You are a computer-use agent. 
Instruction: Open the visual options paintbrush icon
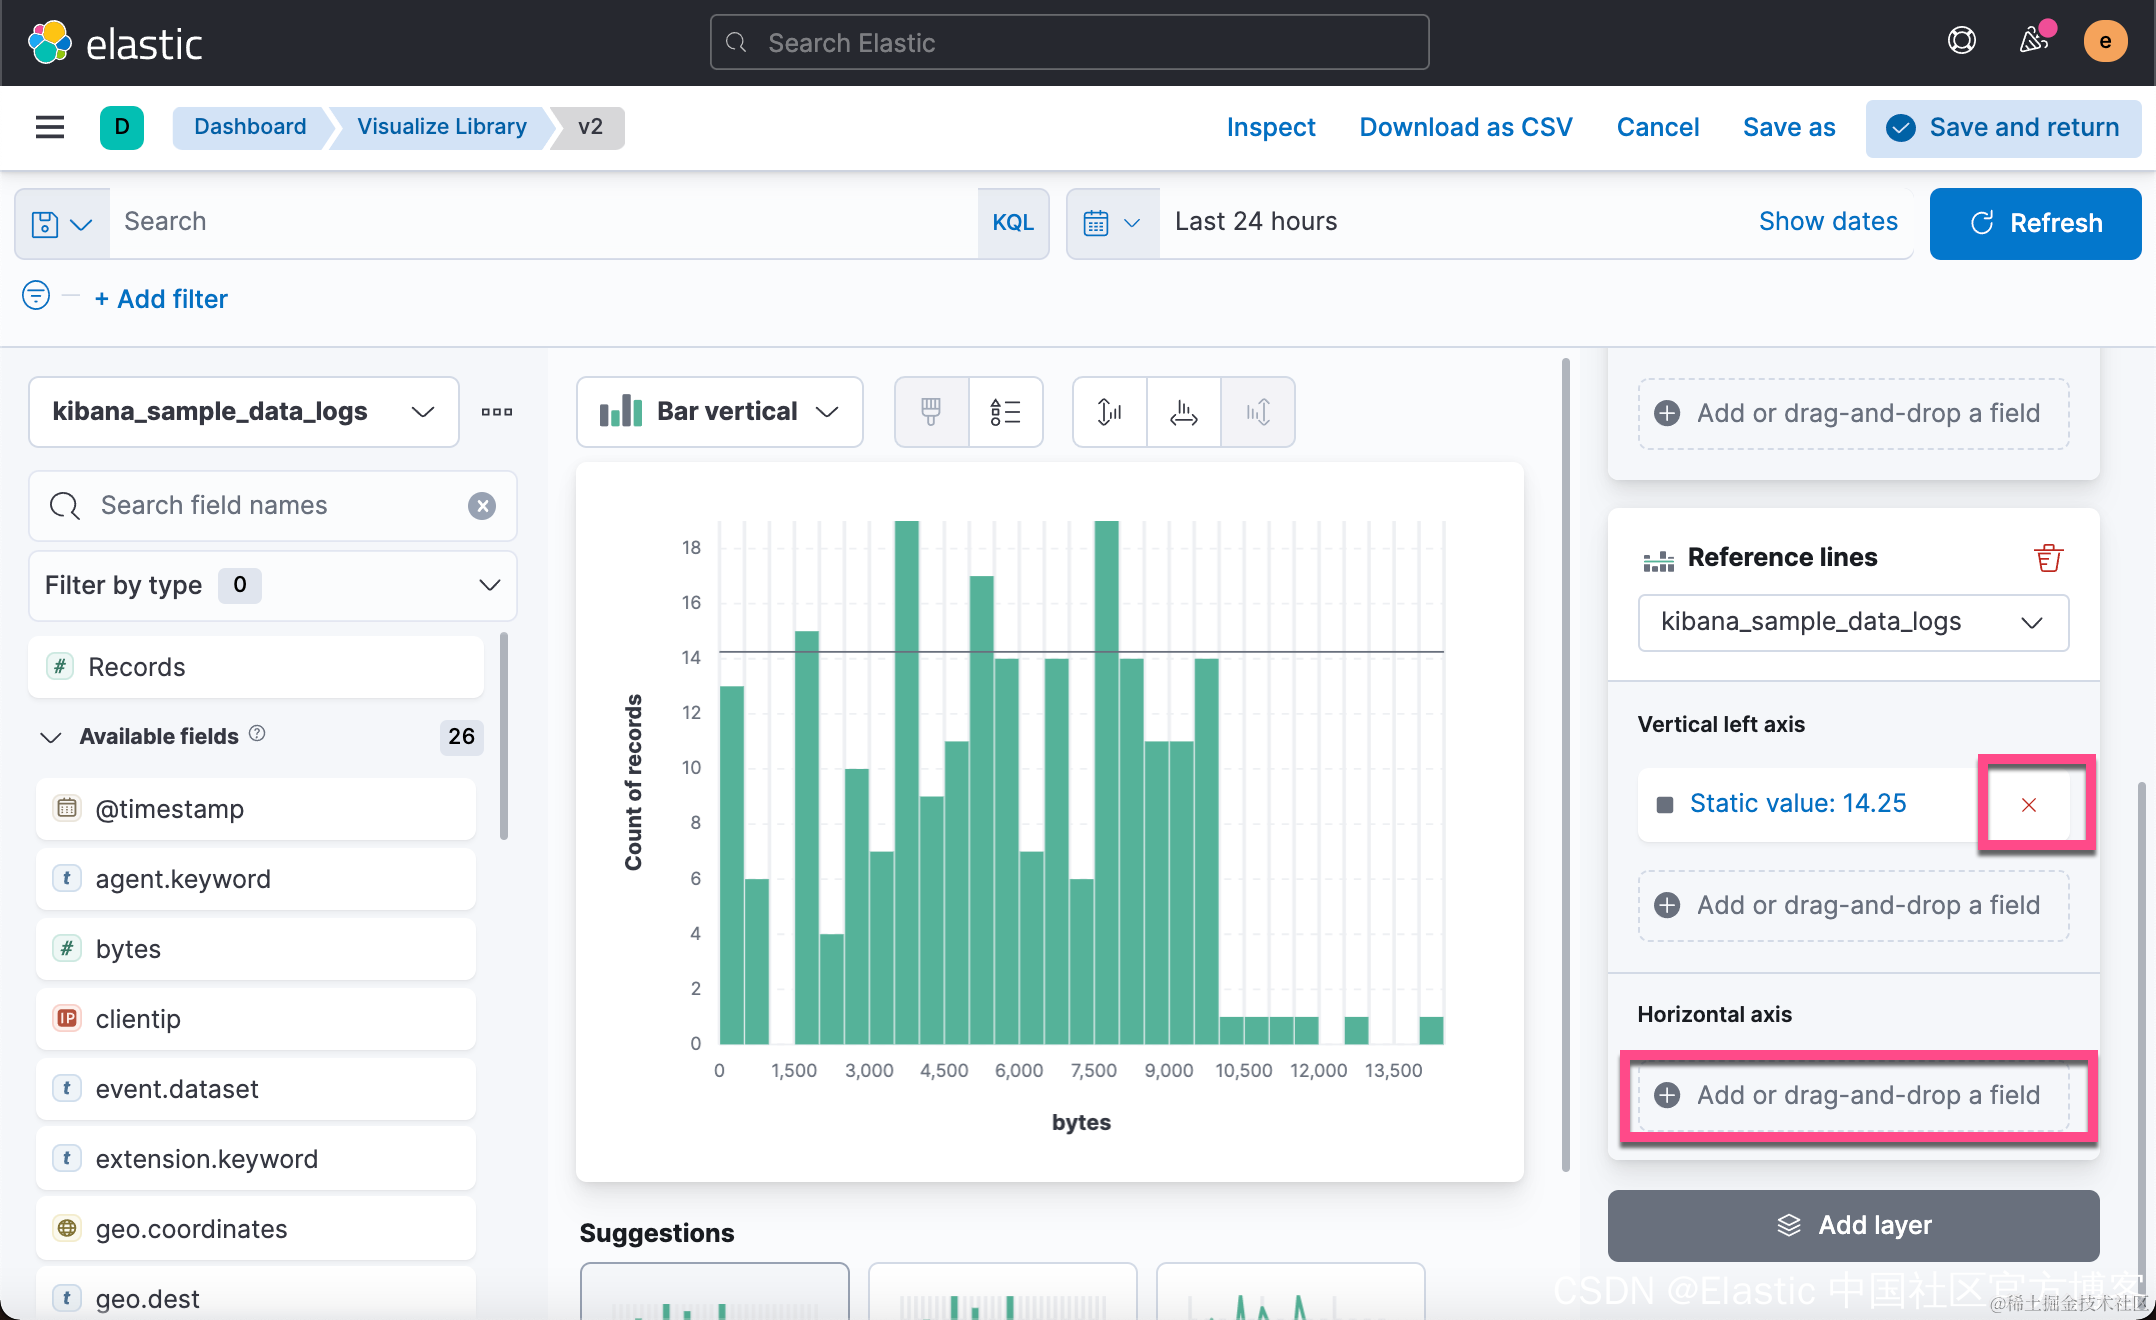click(931, 412)
